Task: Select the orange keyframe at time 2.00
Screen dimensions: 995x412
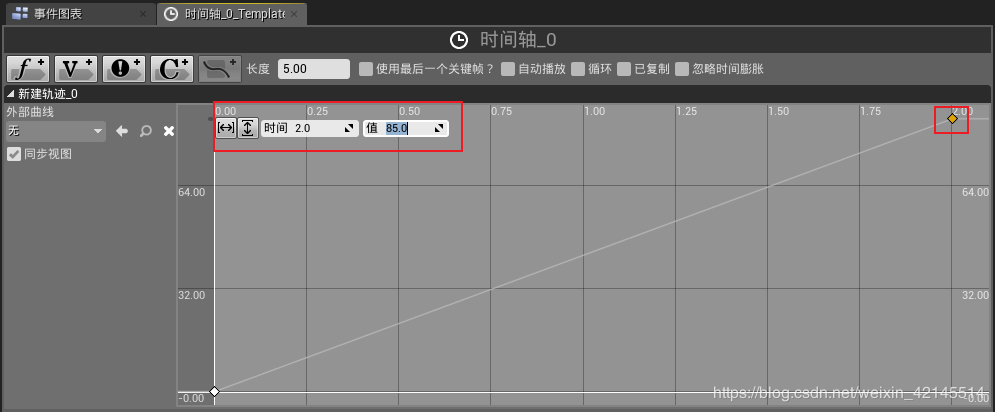Action: (952, 119)
